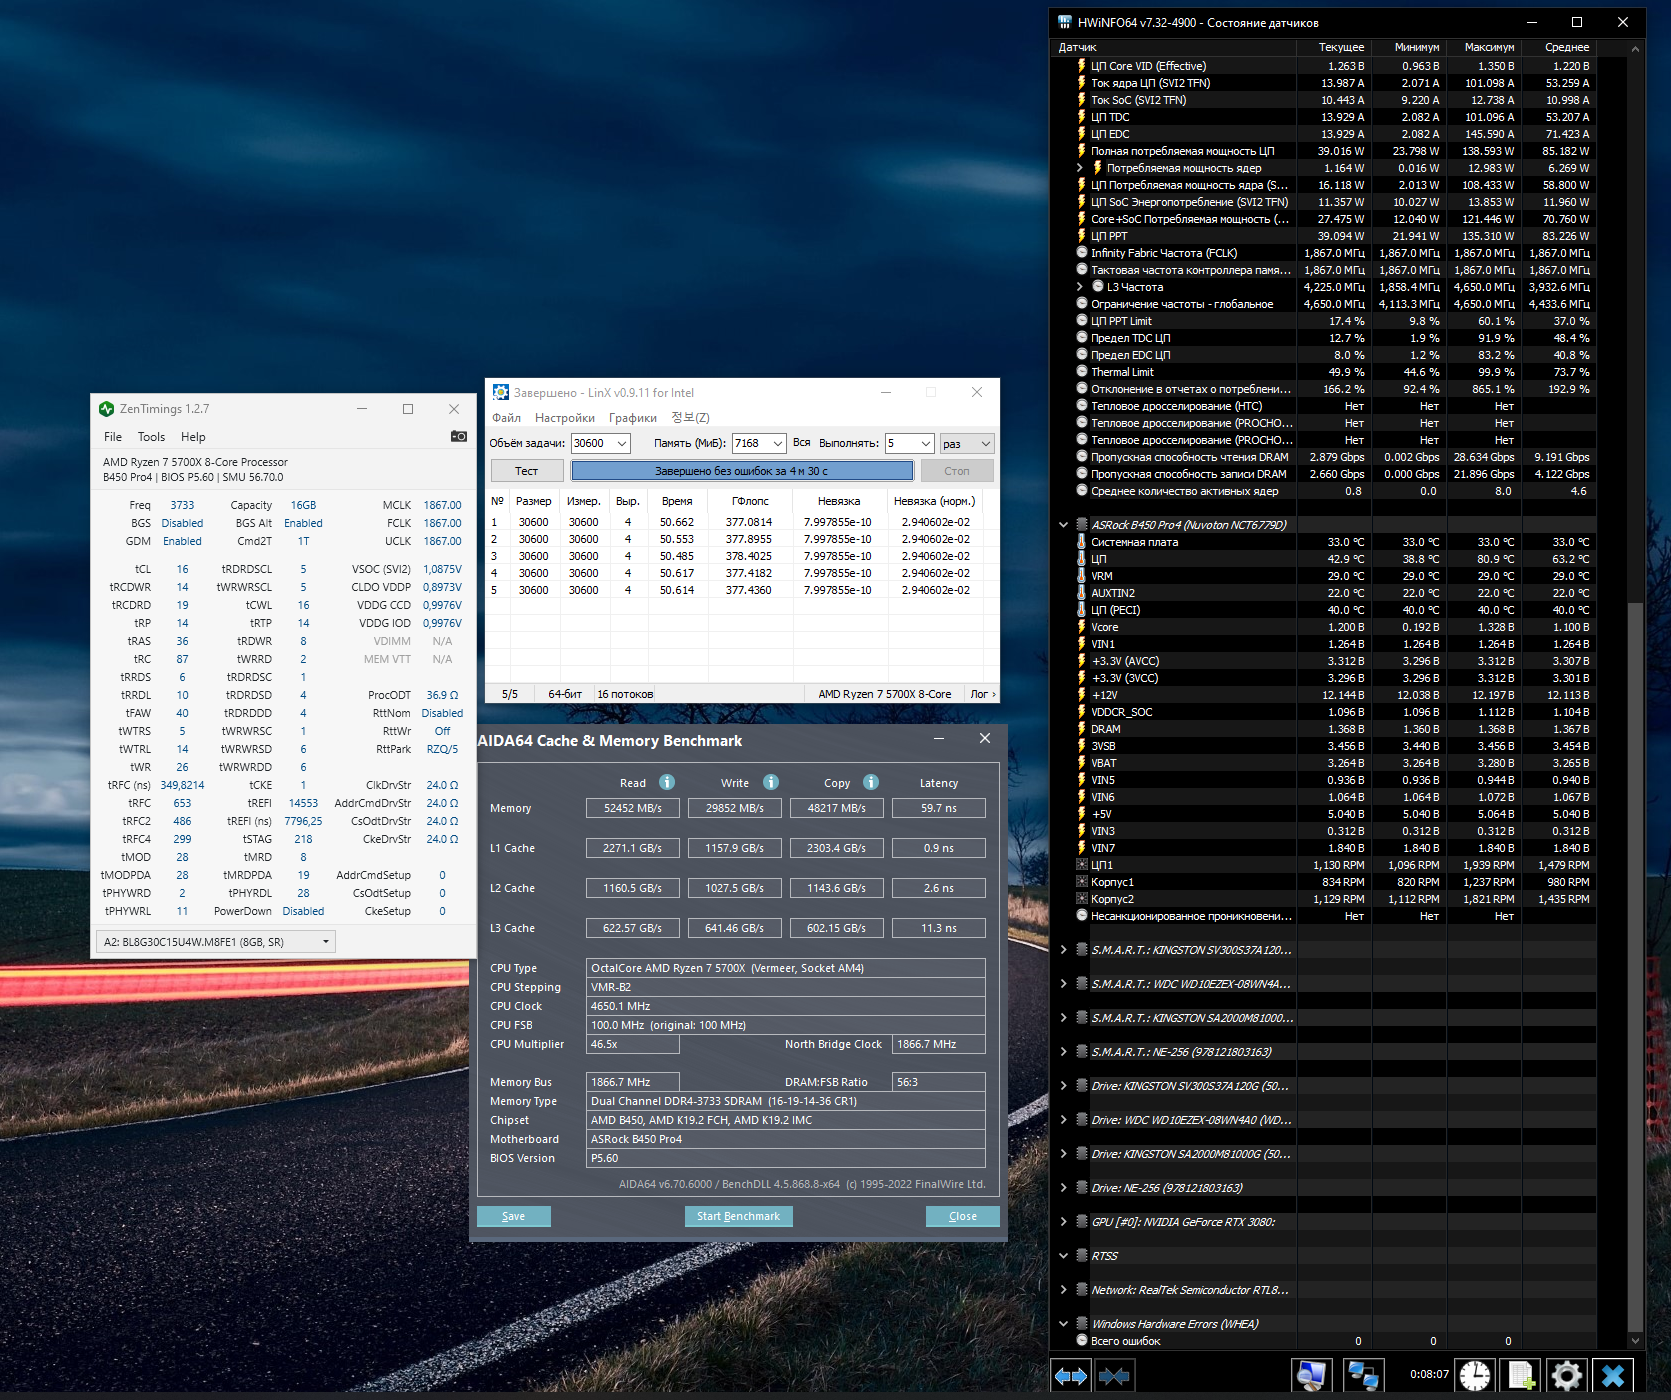Screen dimensions: 1671x1400
Task: Select the Thermal Limit sensor row in HWiNFO
Action: coord(1335,372)
